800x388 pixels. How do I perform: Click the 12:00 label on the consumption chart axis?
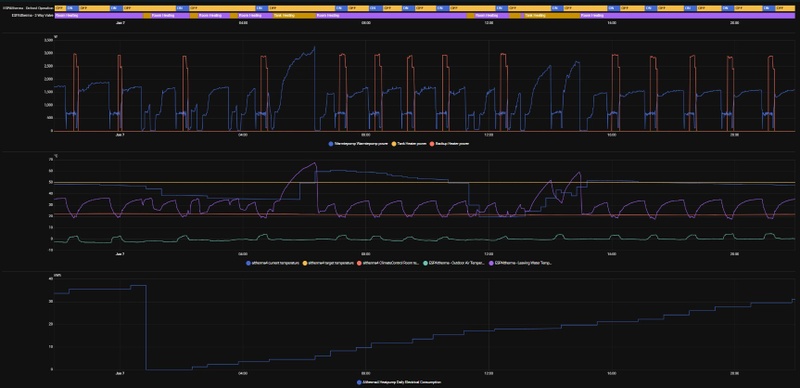pos(489,373)
